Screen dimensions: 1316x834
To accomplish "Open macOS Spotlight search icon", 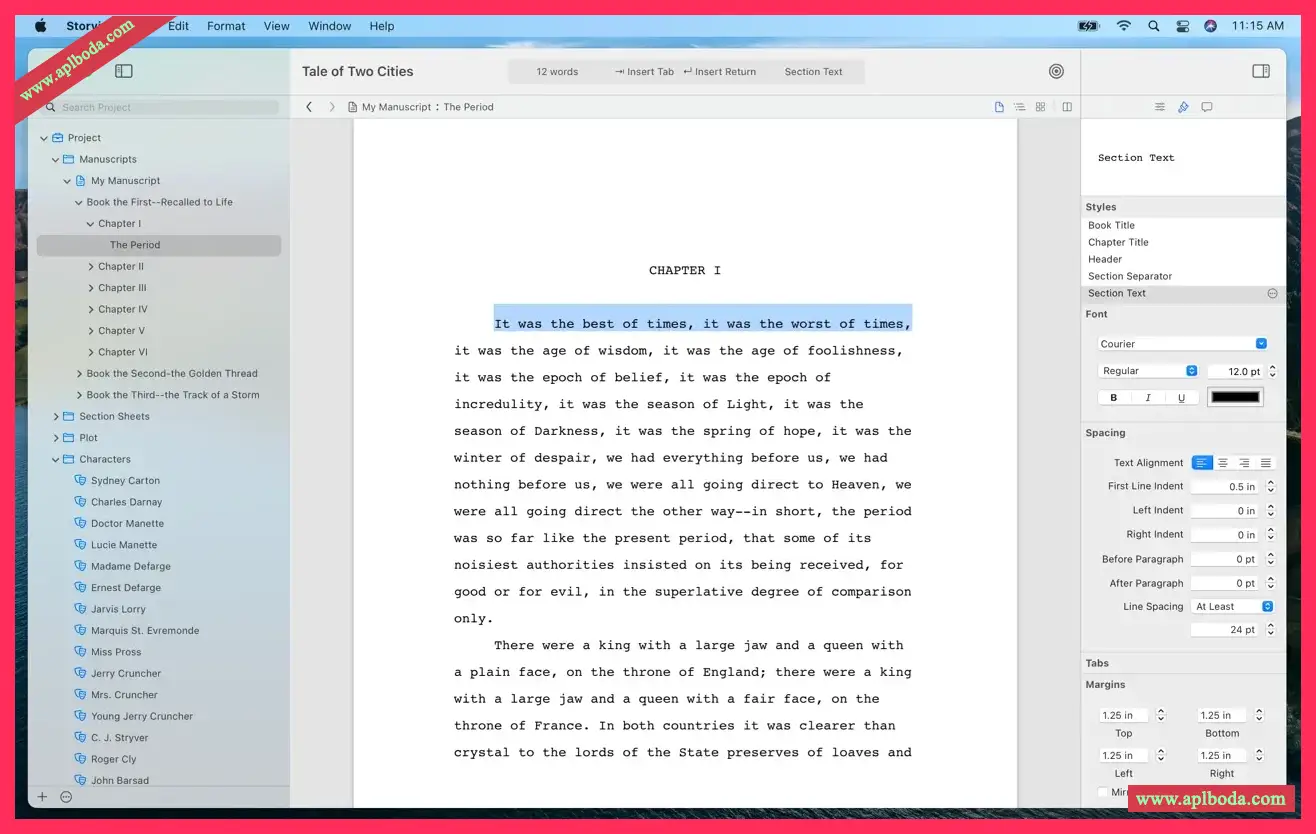I will click(1154, 26).
